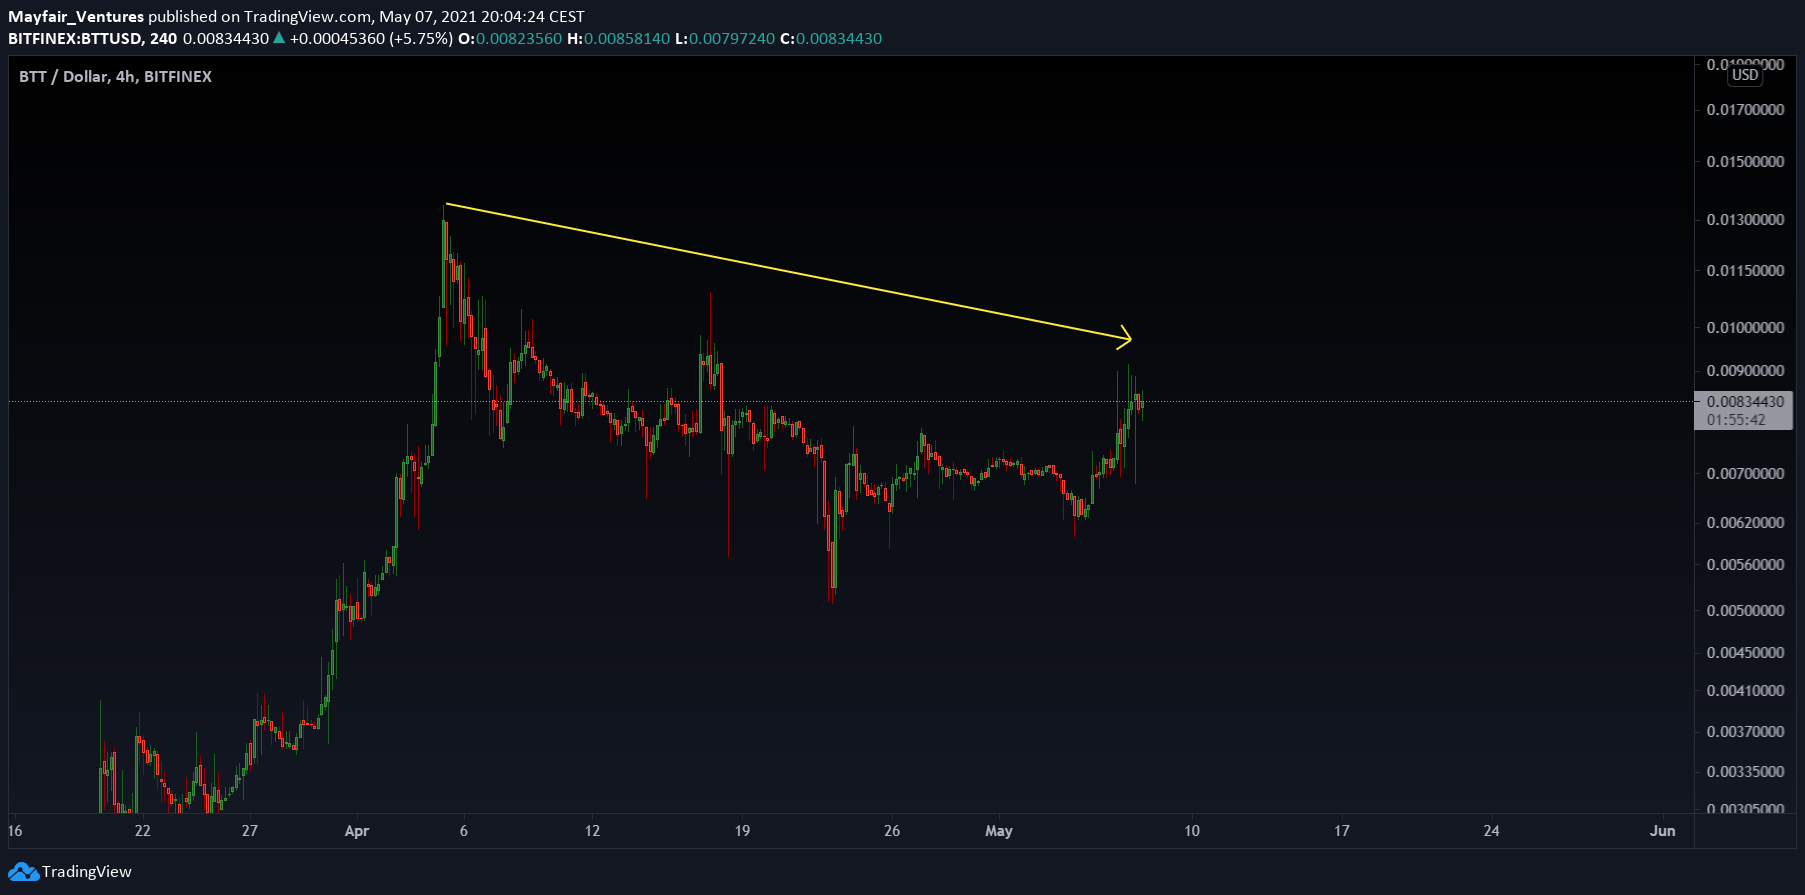Click the 24 date label on time axis
This screenshot has width=1805, height=895.
pos(1491,831)
